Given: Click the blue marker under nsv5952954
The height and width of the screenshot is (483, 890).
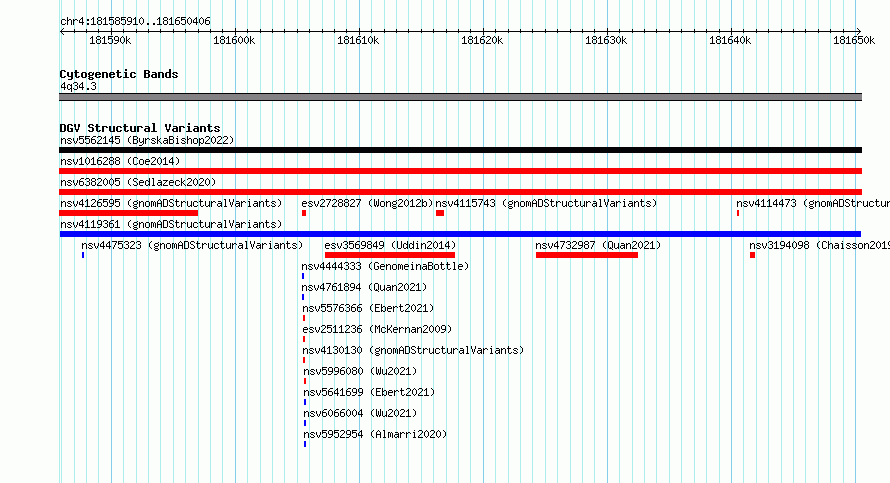Looking at the screenshot, I should [x=305, y=444].
